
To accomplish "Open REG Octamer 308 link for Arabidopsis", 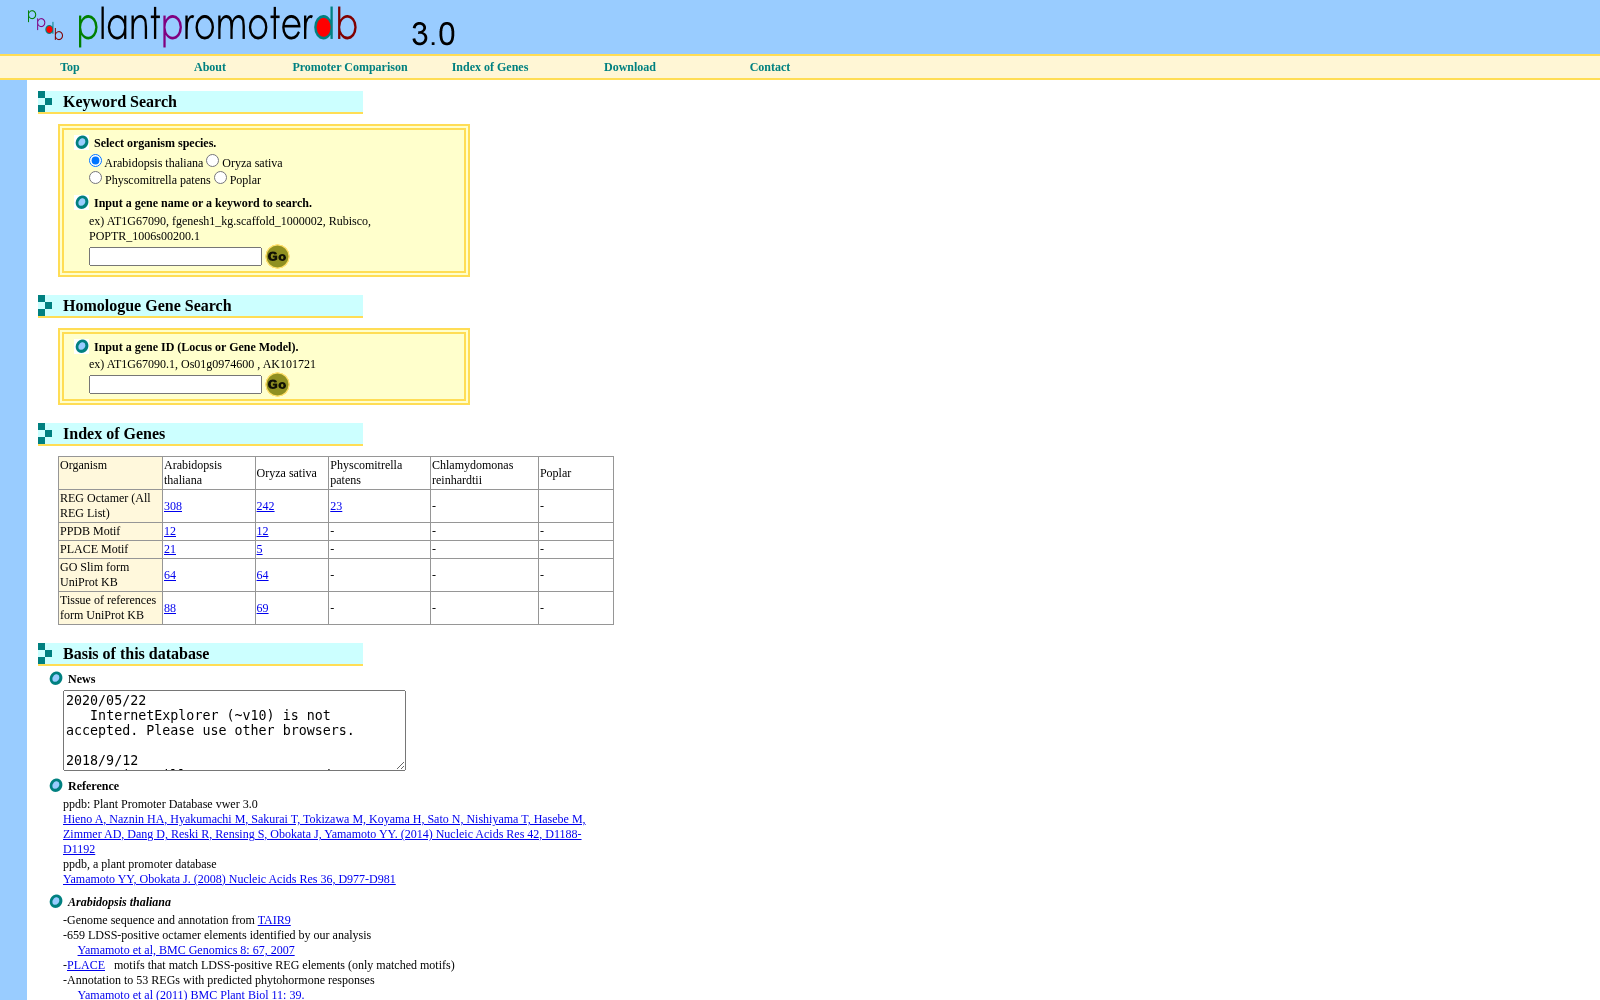I will (x=173, y=506).
